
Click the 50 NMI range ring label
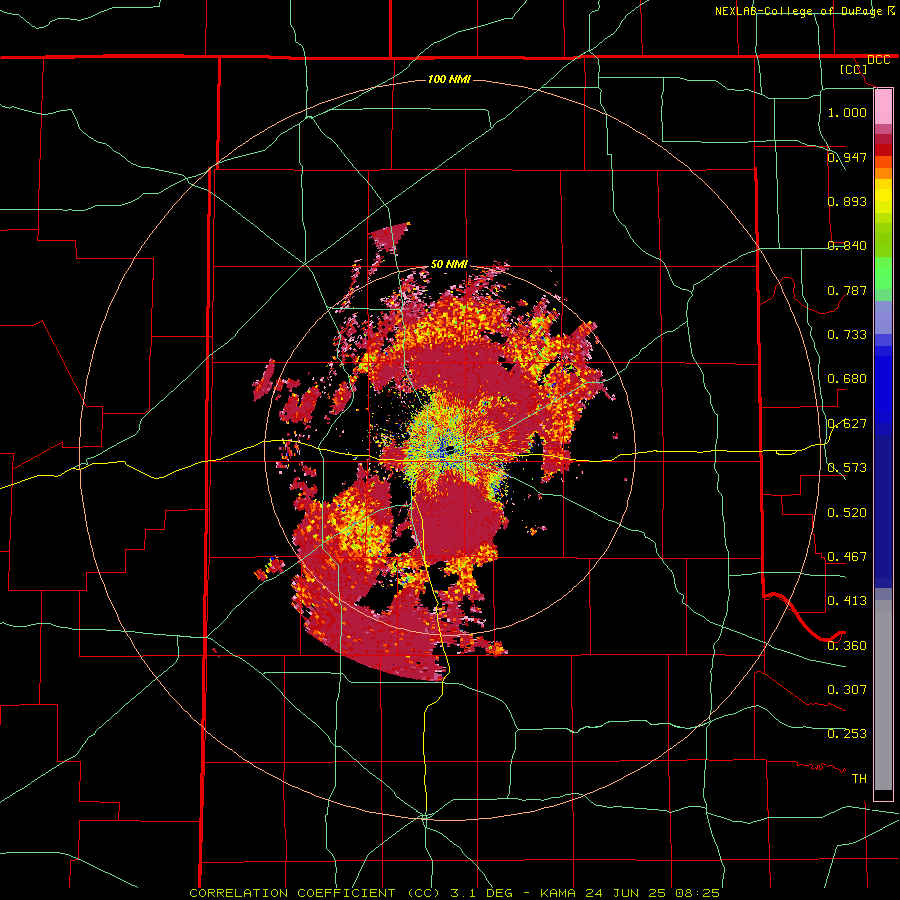click(x=449, y=264)
